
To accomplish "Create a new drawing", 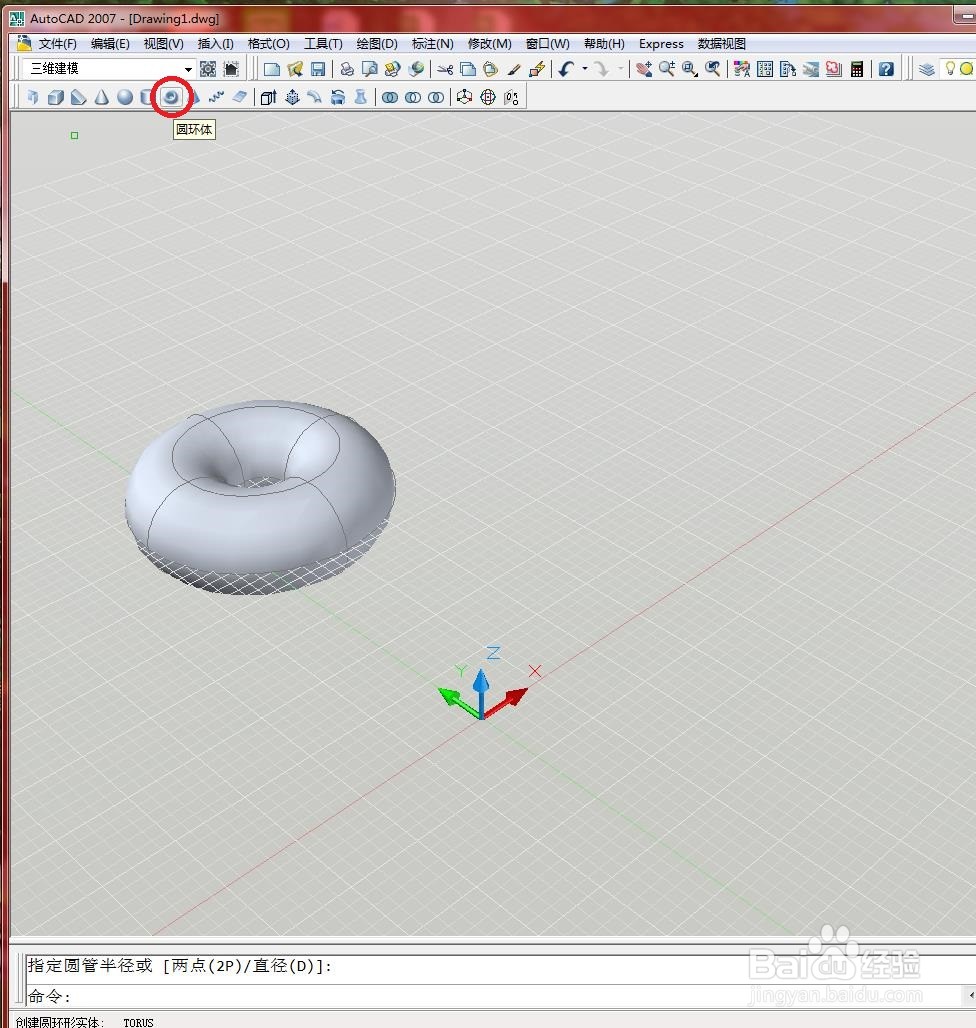I will 271,69.
